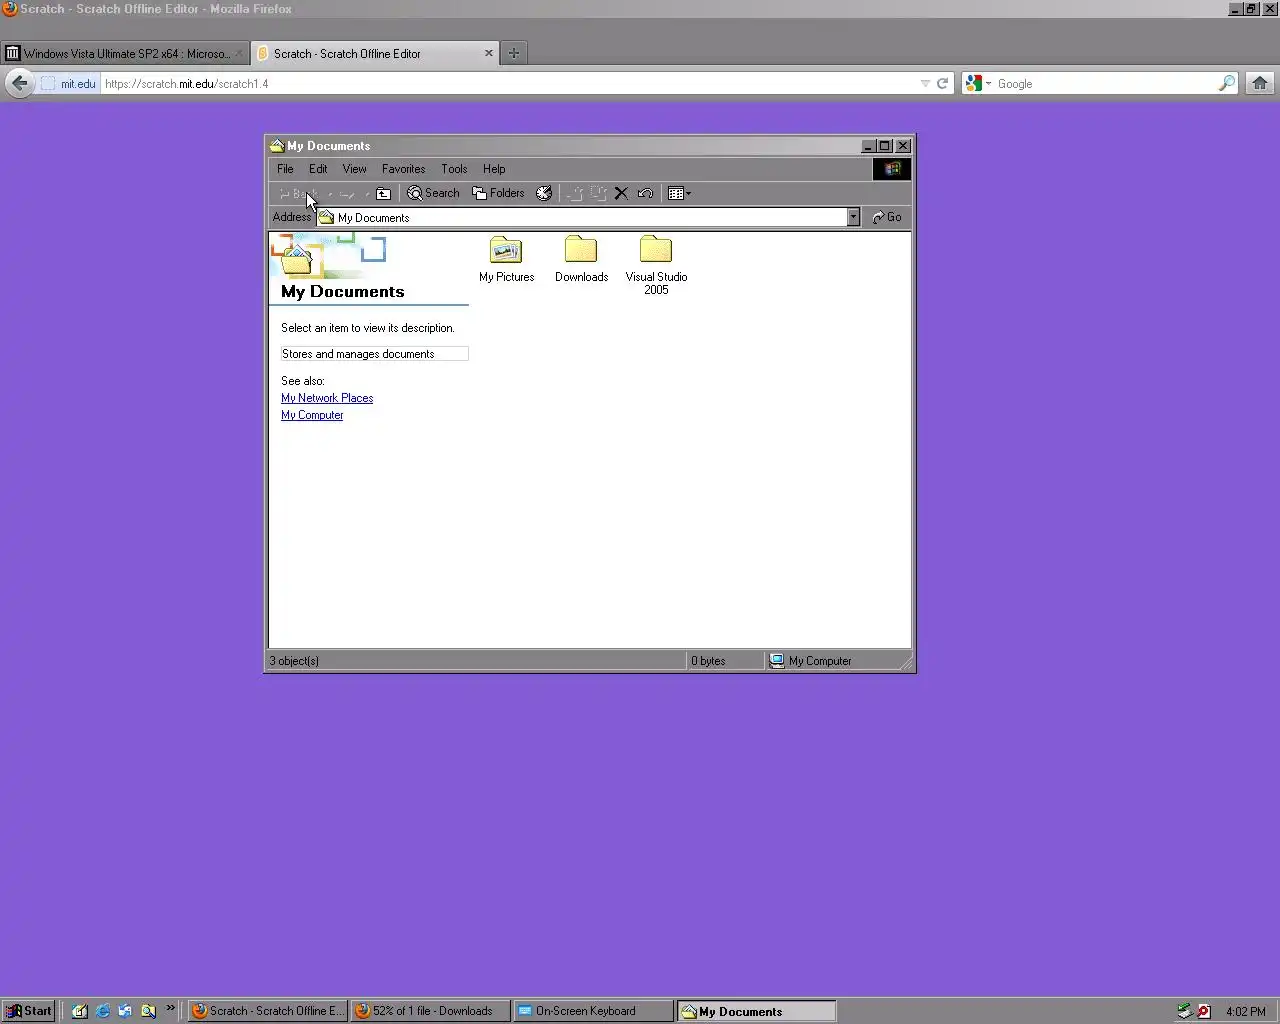Click the Go button
This screenshot has width=1280, height=1024.
(x=887, y=217)
